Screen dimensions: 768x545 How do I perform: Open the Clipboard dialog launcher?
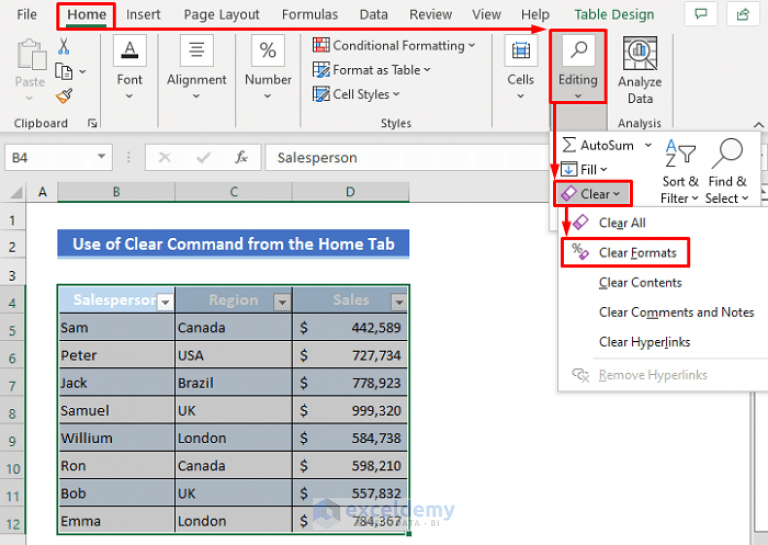(x=92, y=123)
